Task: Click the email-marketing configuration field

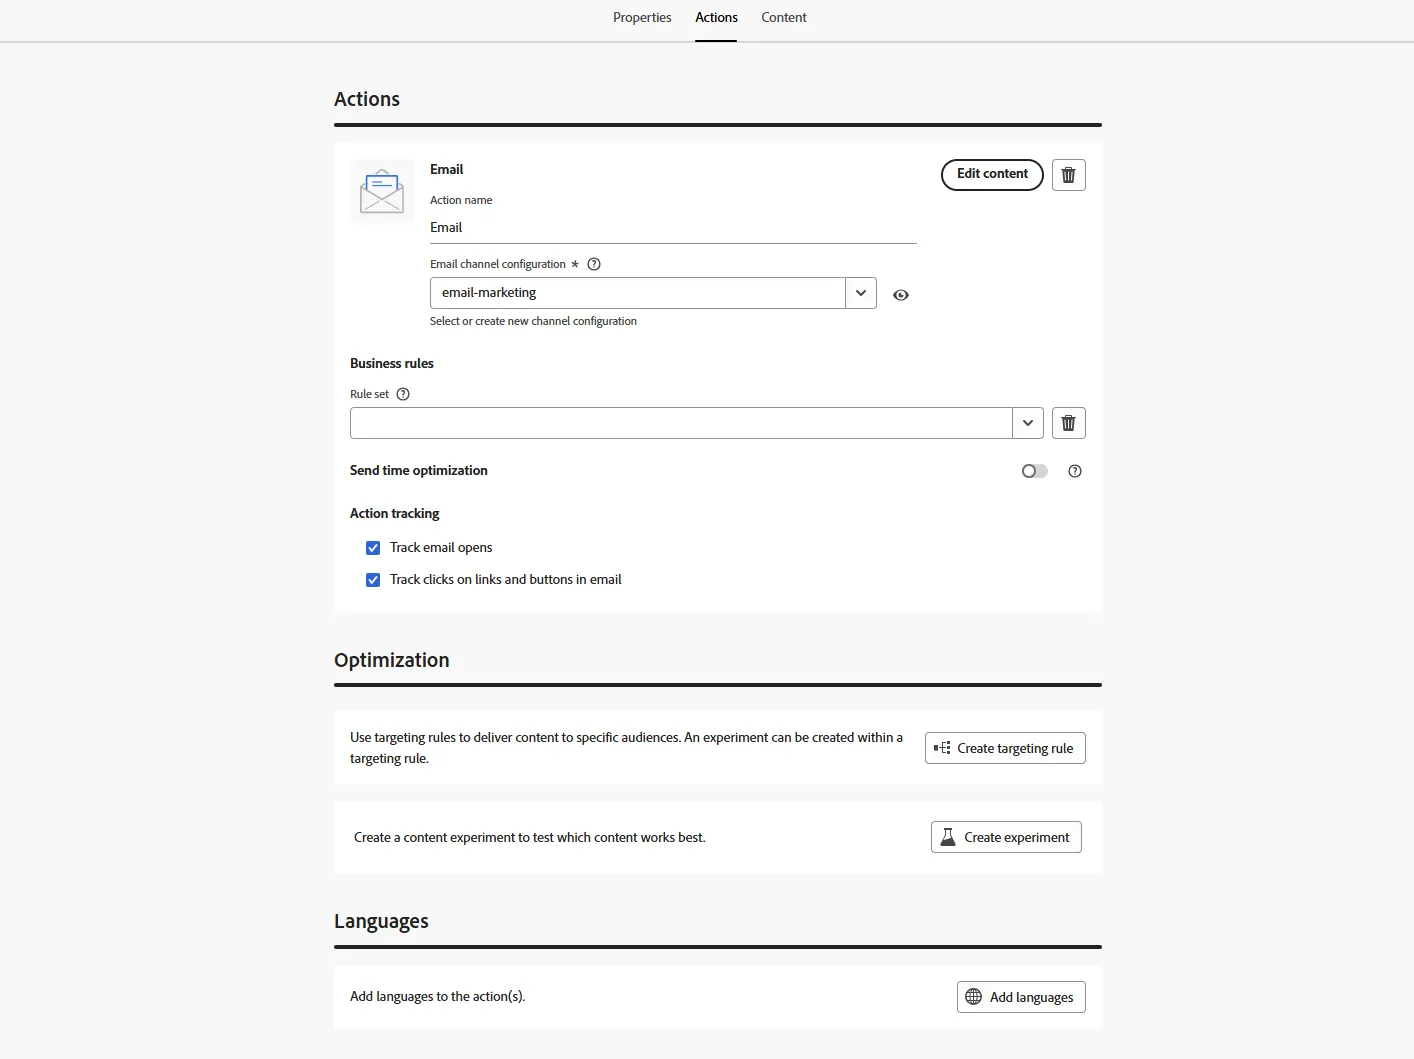Action: [638, 293]
